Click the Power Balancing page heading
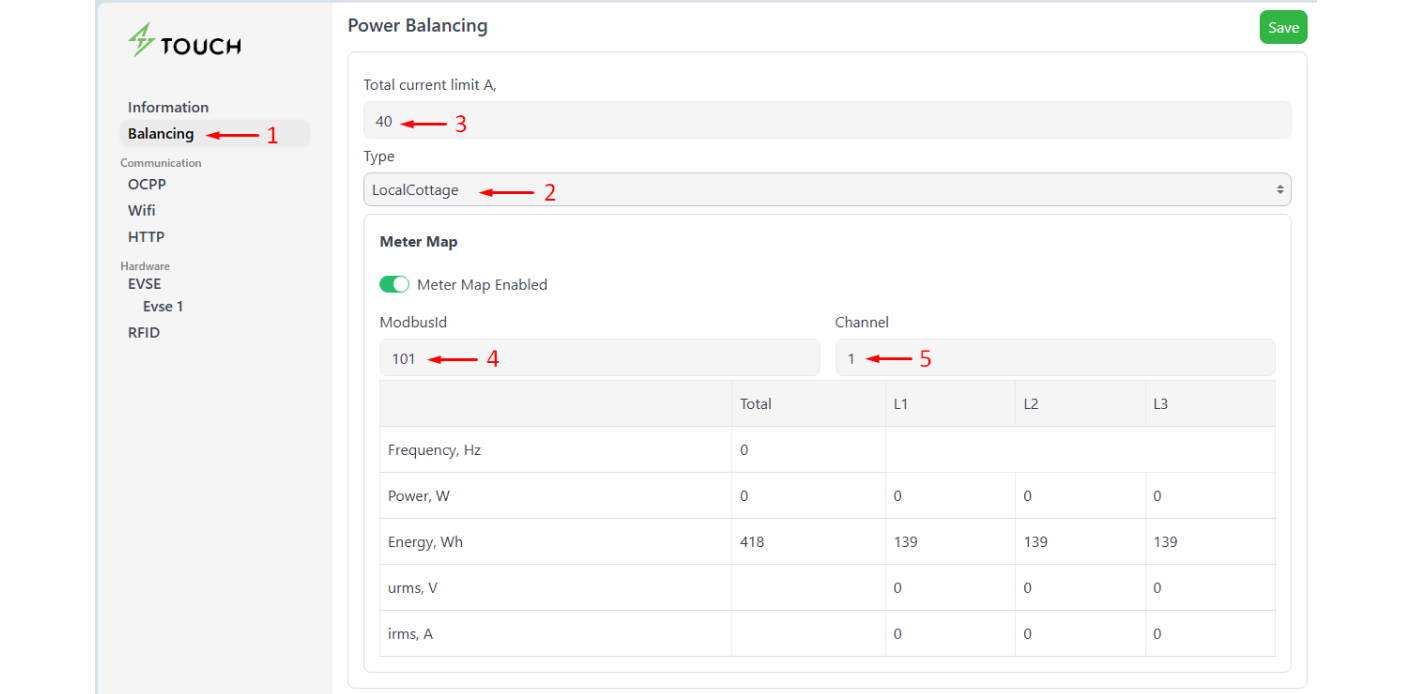This screenshot has width=1412, height=694. 418,25
